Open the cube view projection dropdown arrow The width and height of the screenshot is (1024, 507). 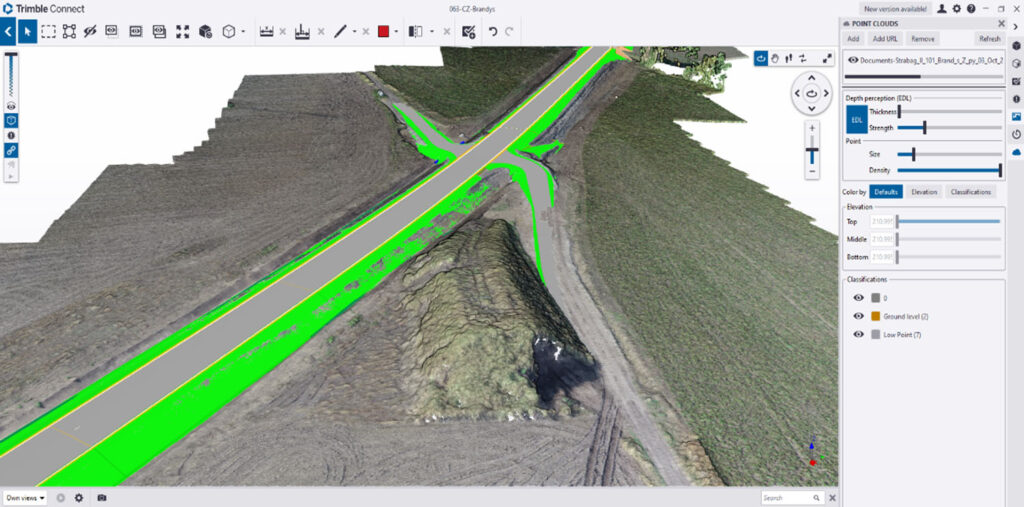243,31
